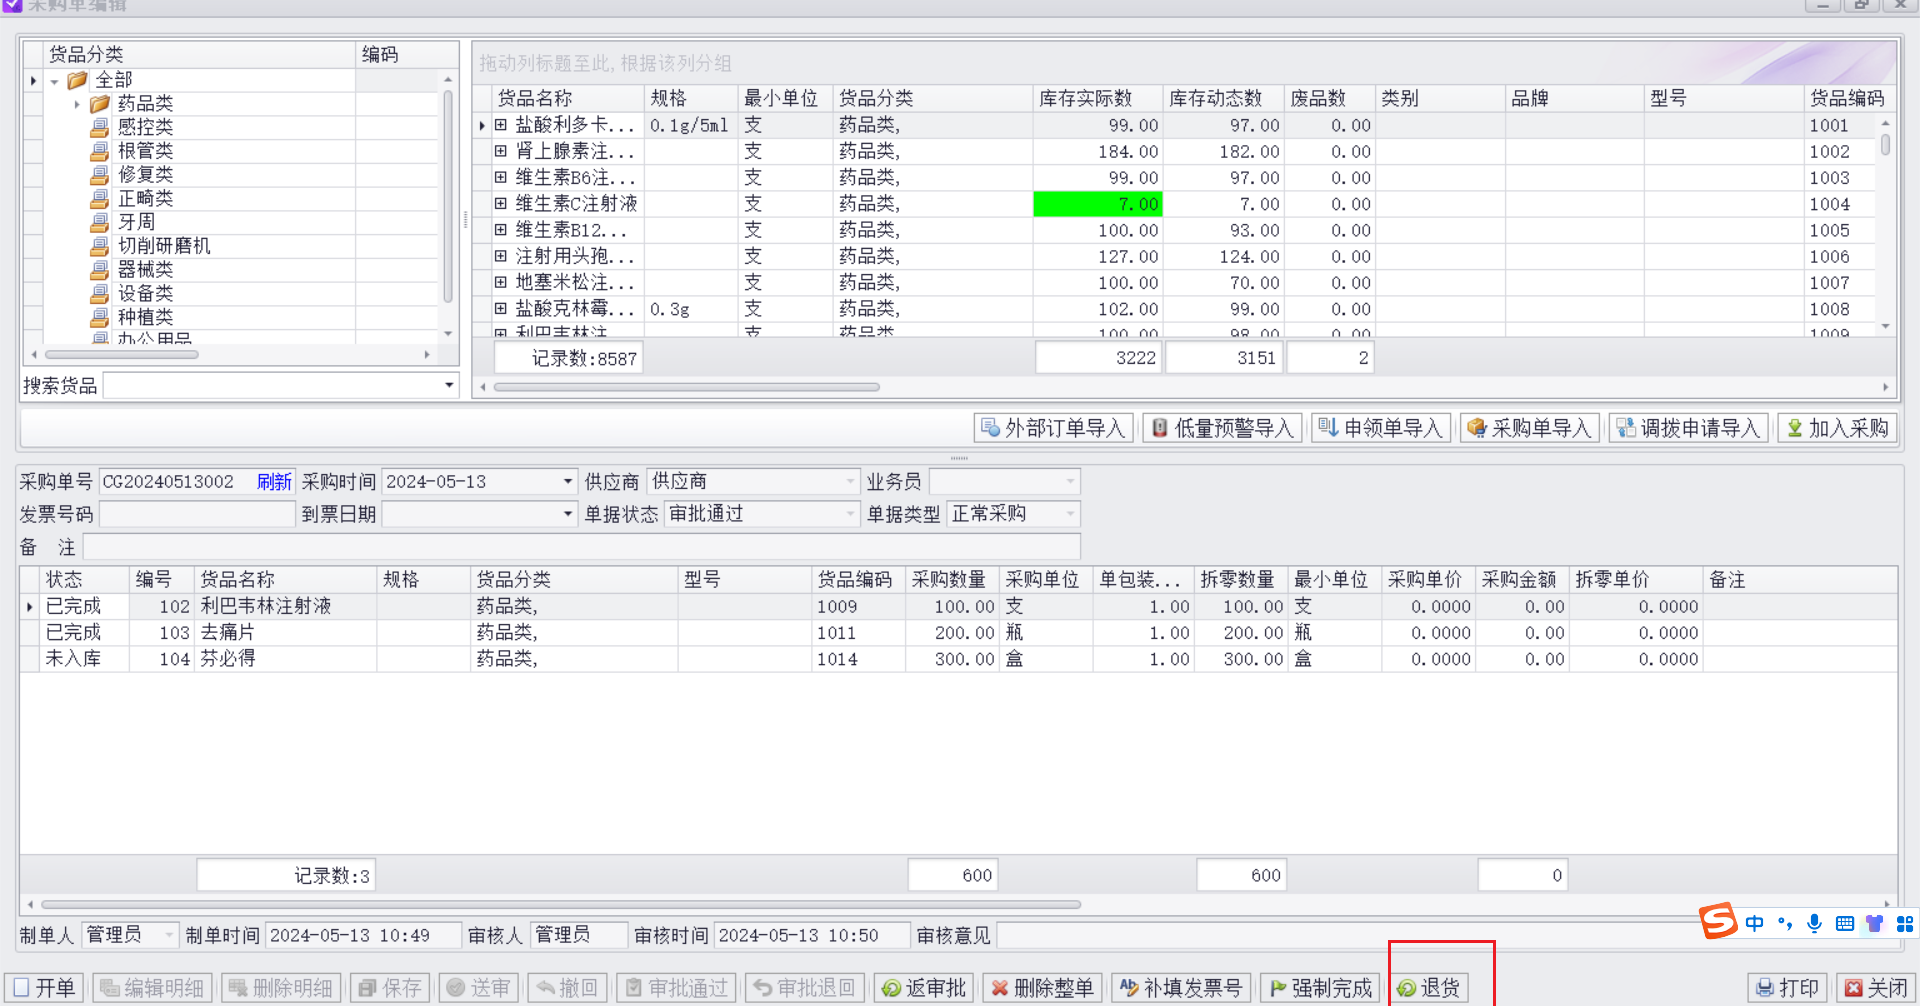Screen dimensions: 1920x1006
Task: Click the 采购数量 column header
Action: 950,580
